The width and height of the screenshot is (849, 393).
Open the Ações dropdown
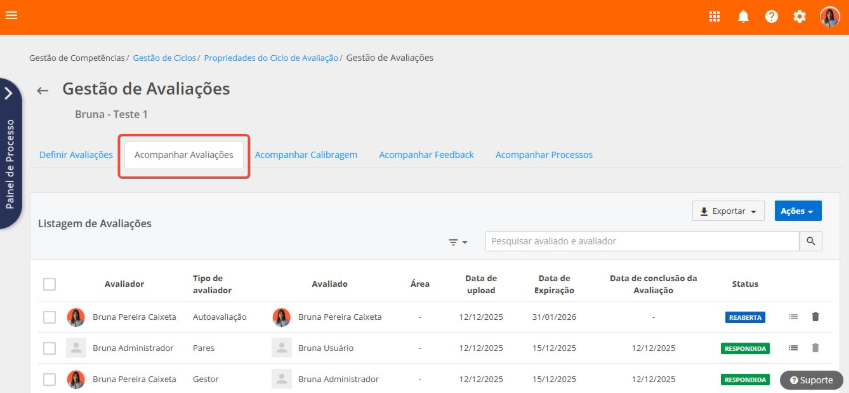tap(798, 211)
